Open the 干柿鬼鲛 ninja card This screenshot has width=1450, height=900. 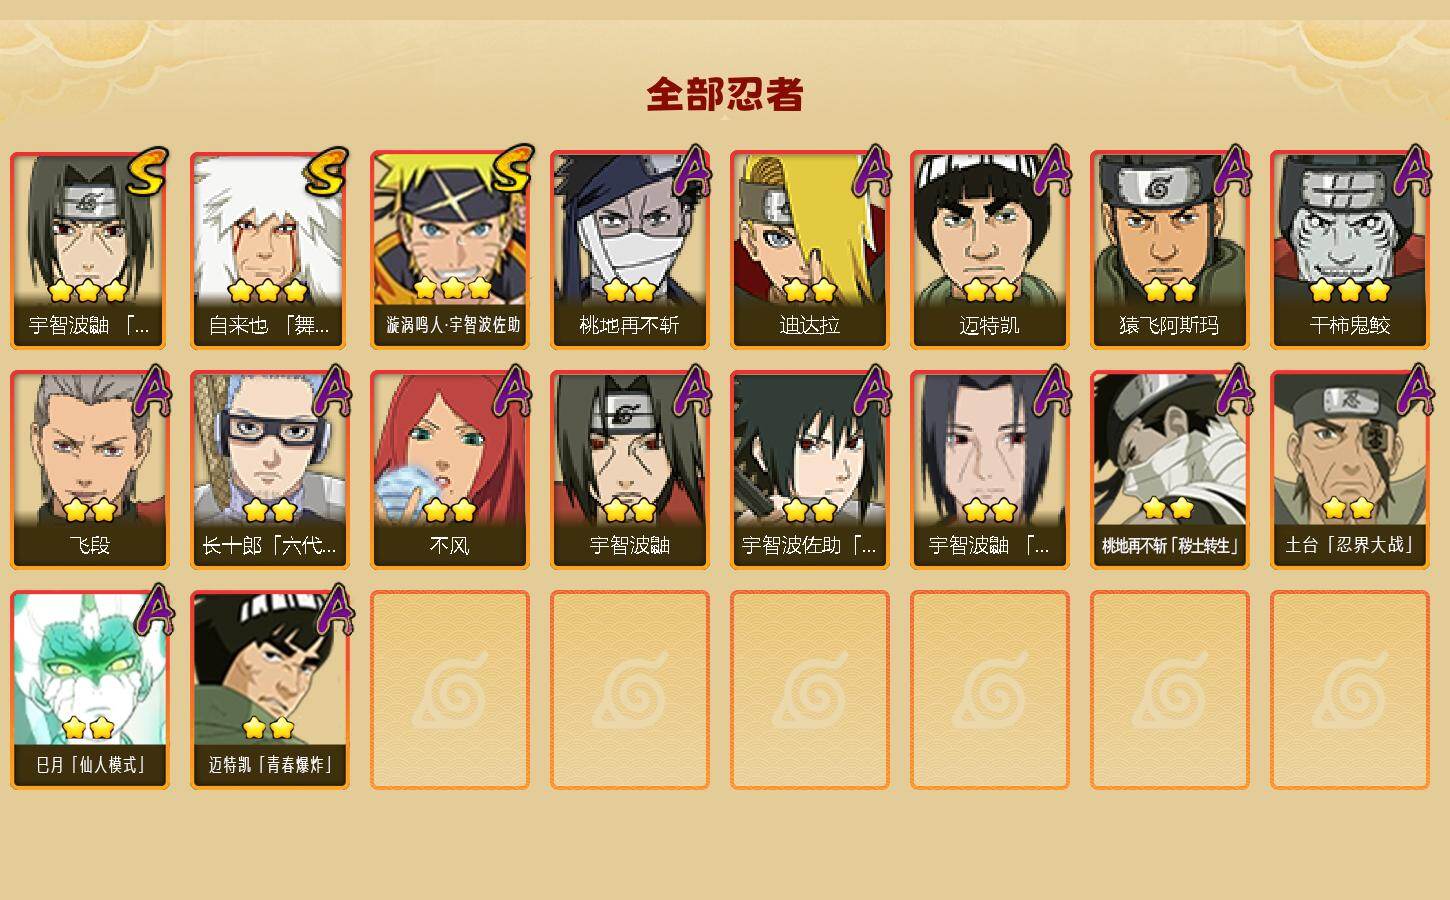(x=1350, y=250)
